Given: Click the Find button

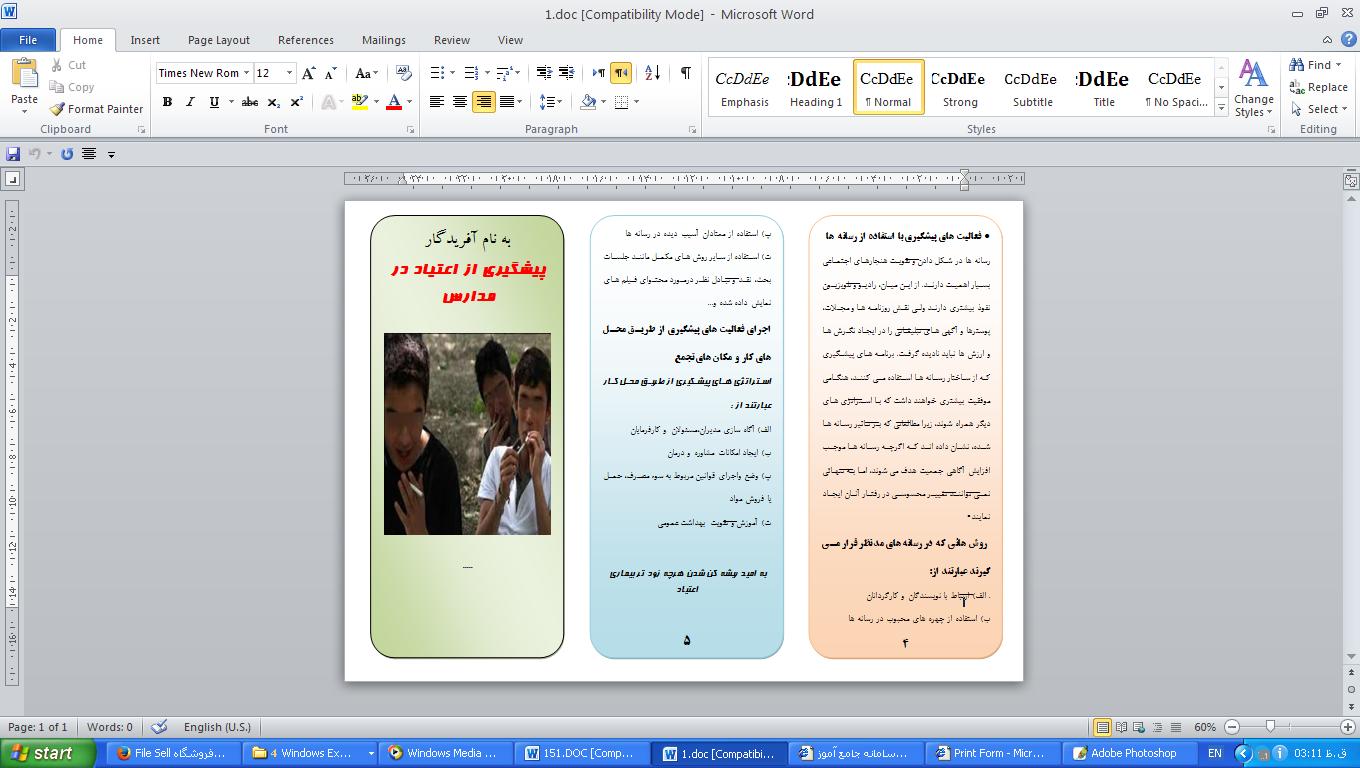Looking at the screenshot, I should [1316, 65].
